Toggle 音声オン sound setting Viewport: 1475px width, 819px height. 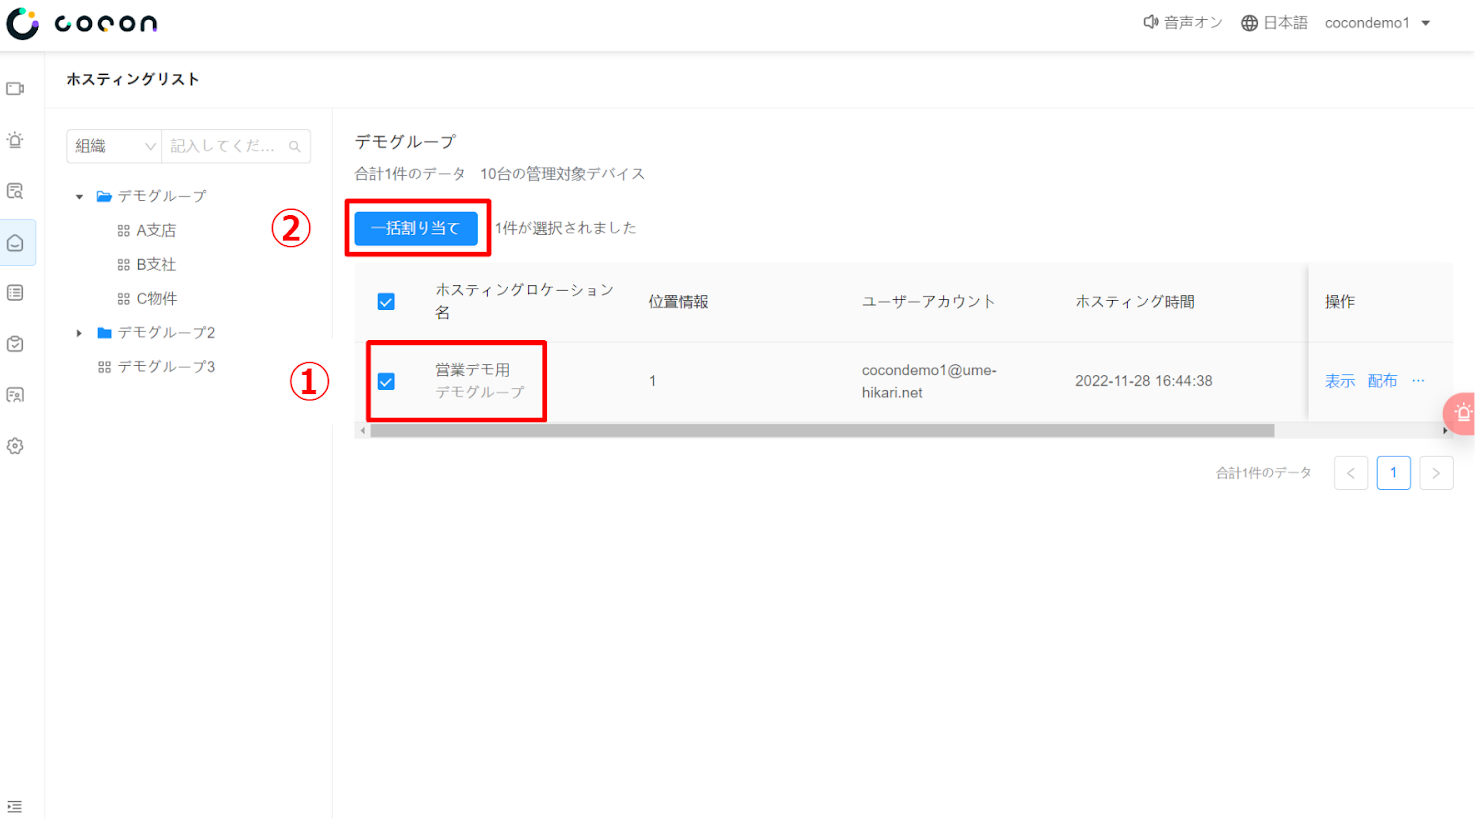pos(1183,22)
